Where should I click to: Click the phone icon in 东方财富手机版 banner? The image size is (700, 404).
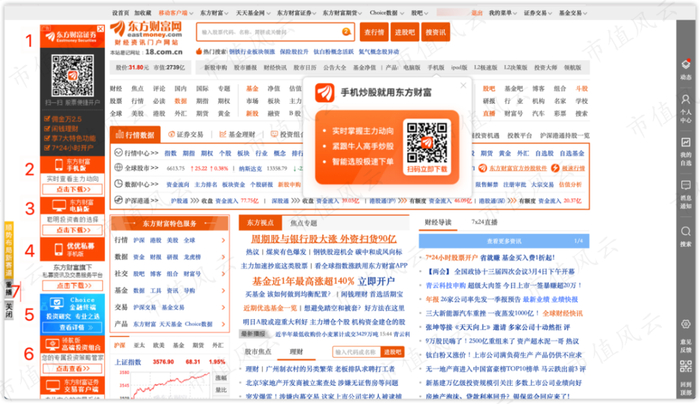click(59, 165)
